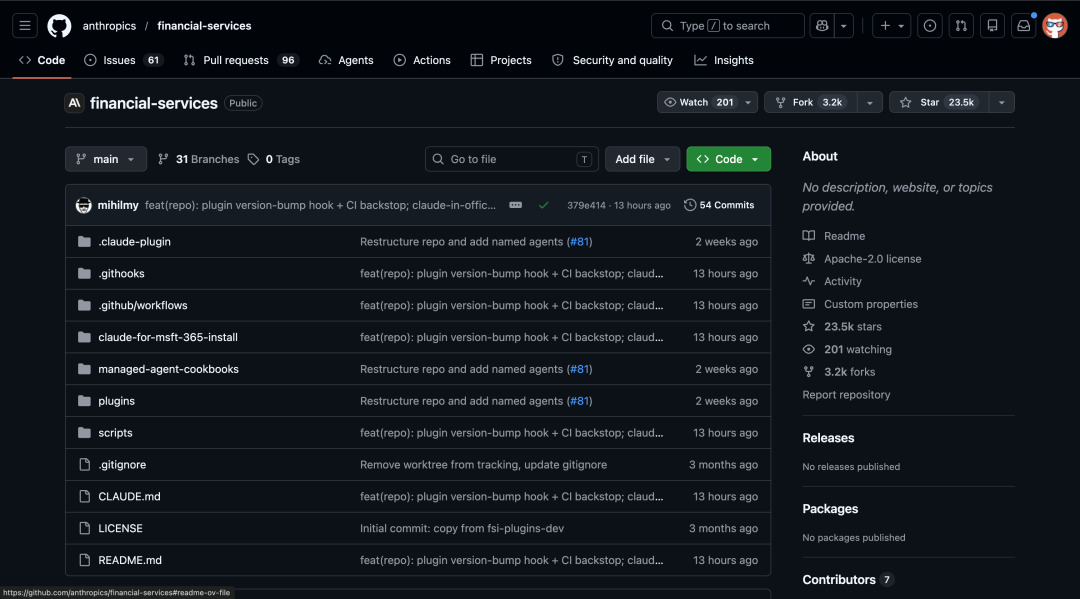Viewport: 1080px width, 599px height.
Task: Open the anthropics organization breadcrumb
Action: [110, 26]
